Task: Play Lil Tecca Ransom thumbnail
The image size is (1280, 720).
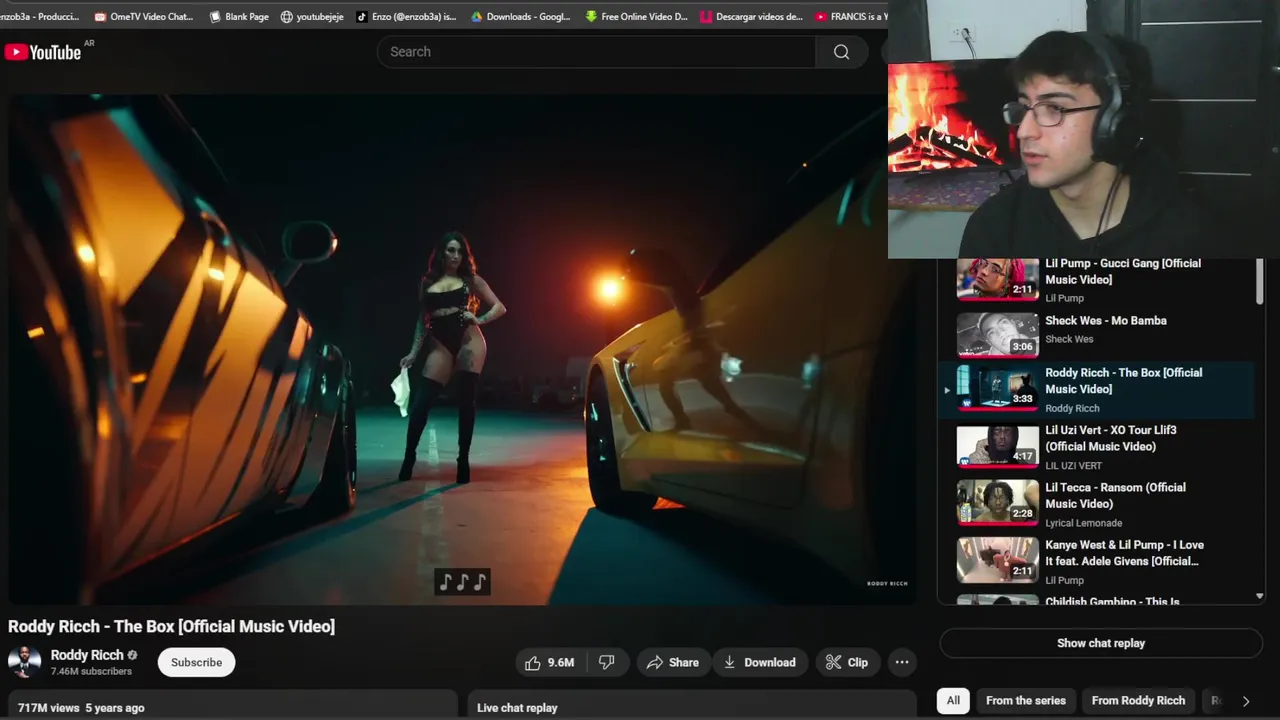Action: tap(998, 502)
